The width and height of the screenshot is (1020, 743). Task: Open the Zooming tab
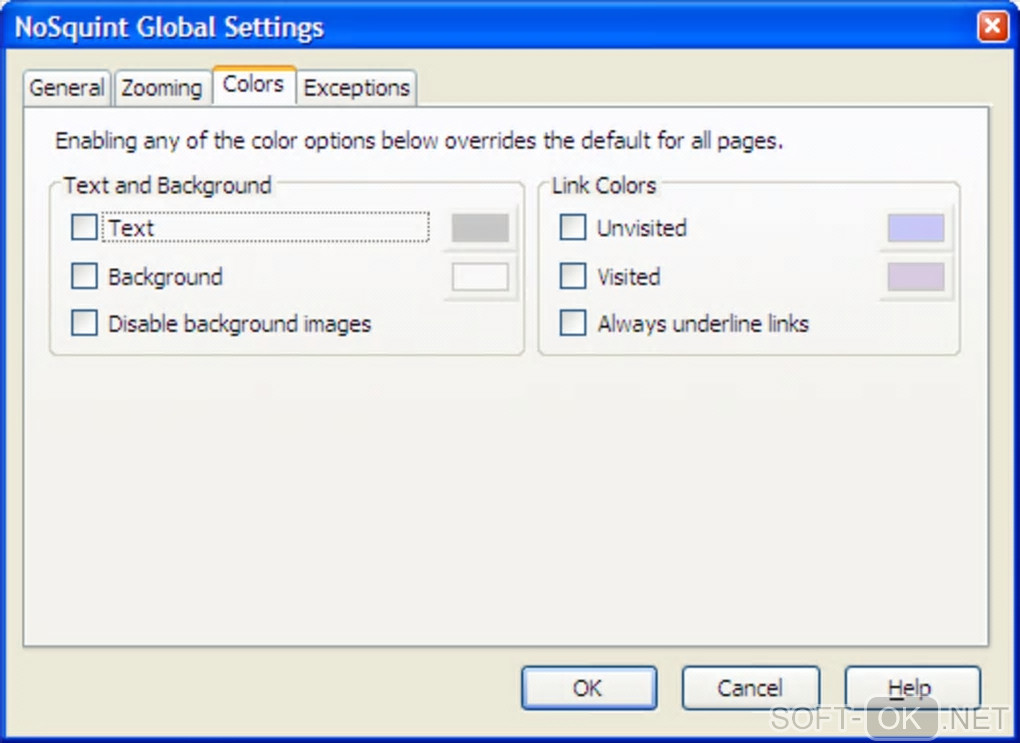click(x=161, y=87)
